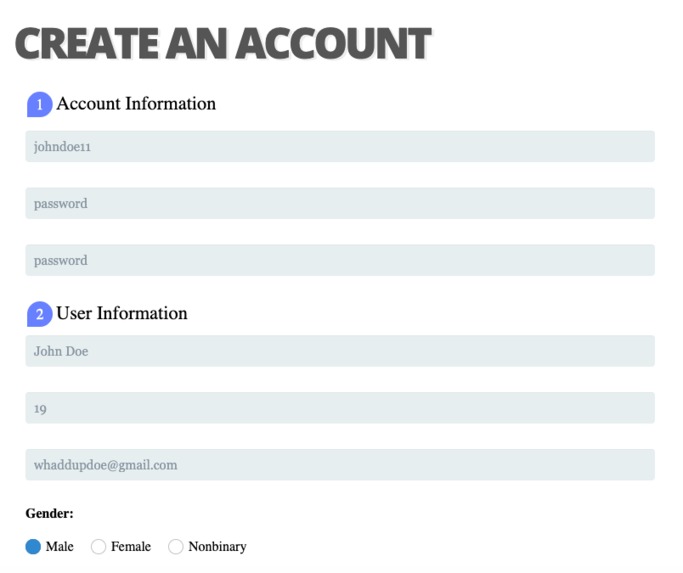Focus the John Doe name field
683x573 pixels.
(340, 351)
